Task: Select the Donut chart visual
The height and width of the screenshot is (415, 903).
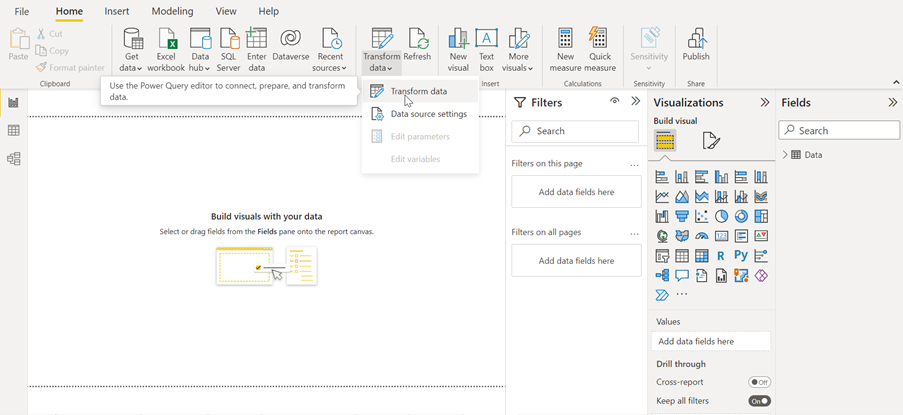Action: [741, 216]
